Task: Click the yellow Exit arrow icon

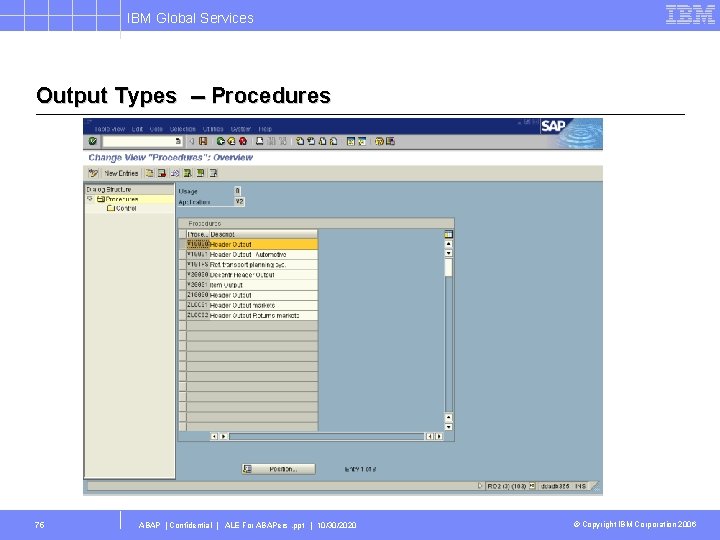Action: pos(231,141)
